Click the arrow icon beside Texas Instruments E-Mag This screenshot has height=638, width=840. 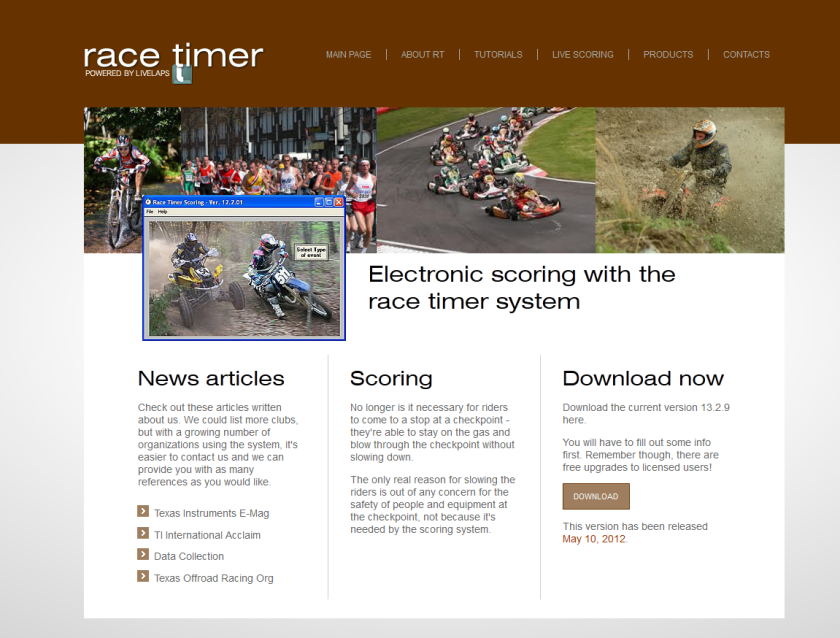(x=142, y=511)
